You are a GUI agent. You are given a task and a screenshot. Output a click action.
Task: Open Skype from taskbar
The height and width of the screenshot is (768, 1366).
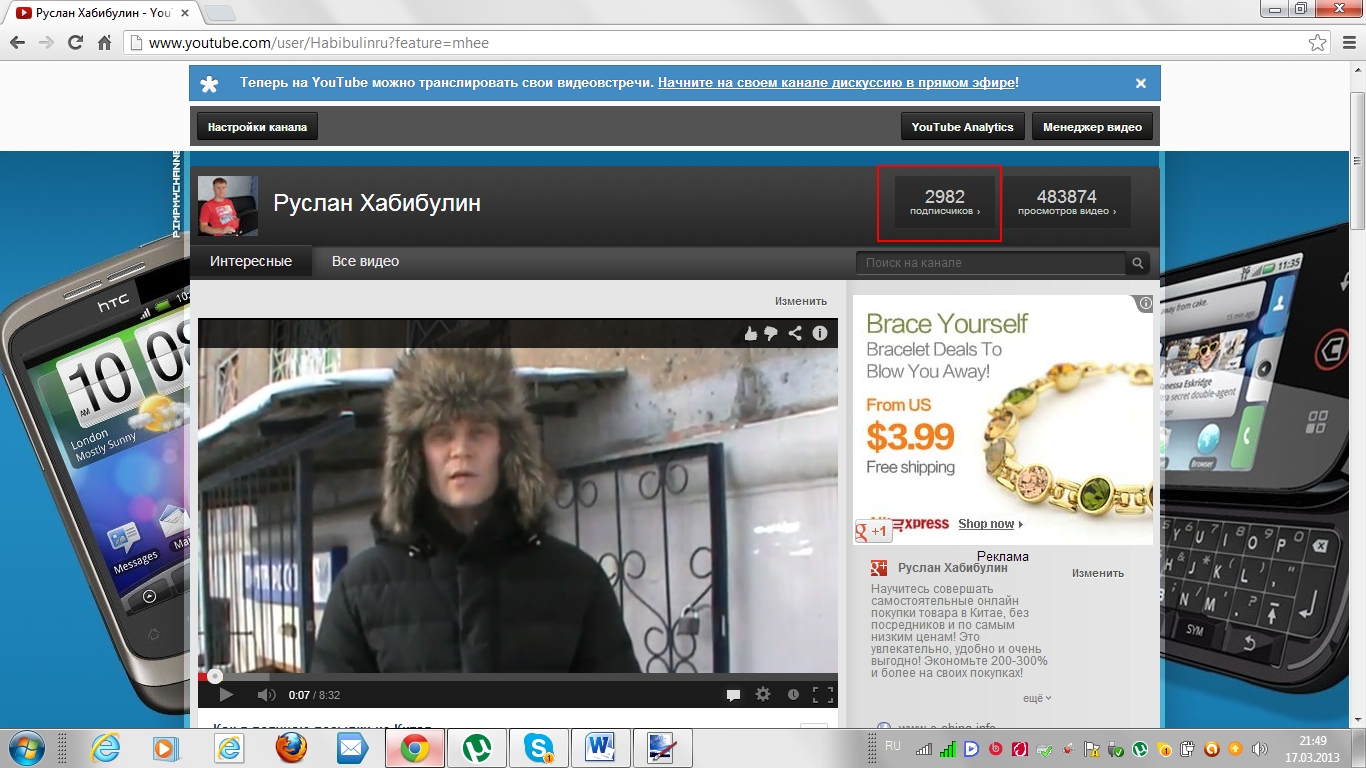(x=538, y=748)
